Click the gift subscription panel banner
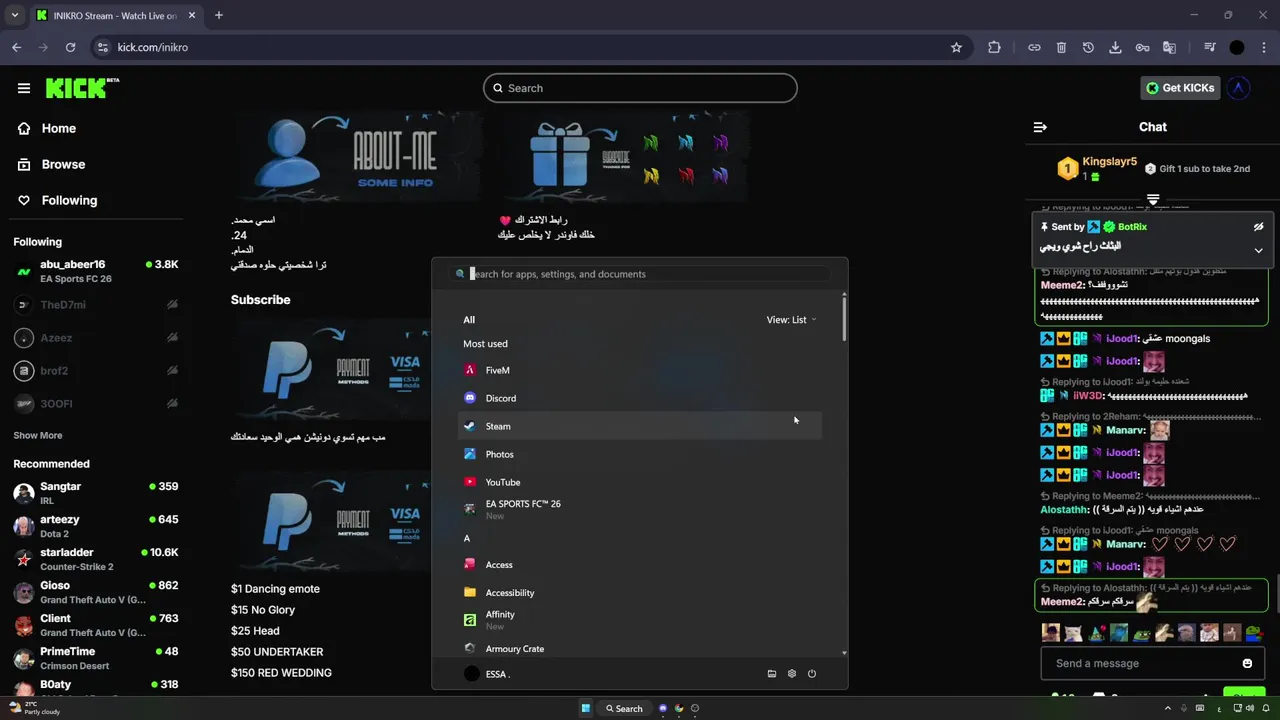 tap(623, 157)
